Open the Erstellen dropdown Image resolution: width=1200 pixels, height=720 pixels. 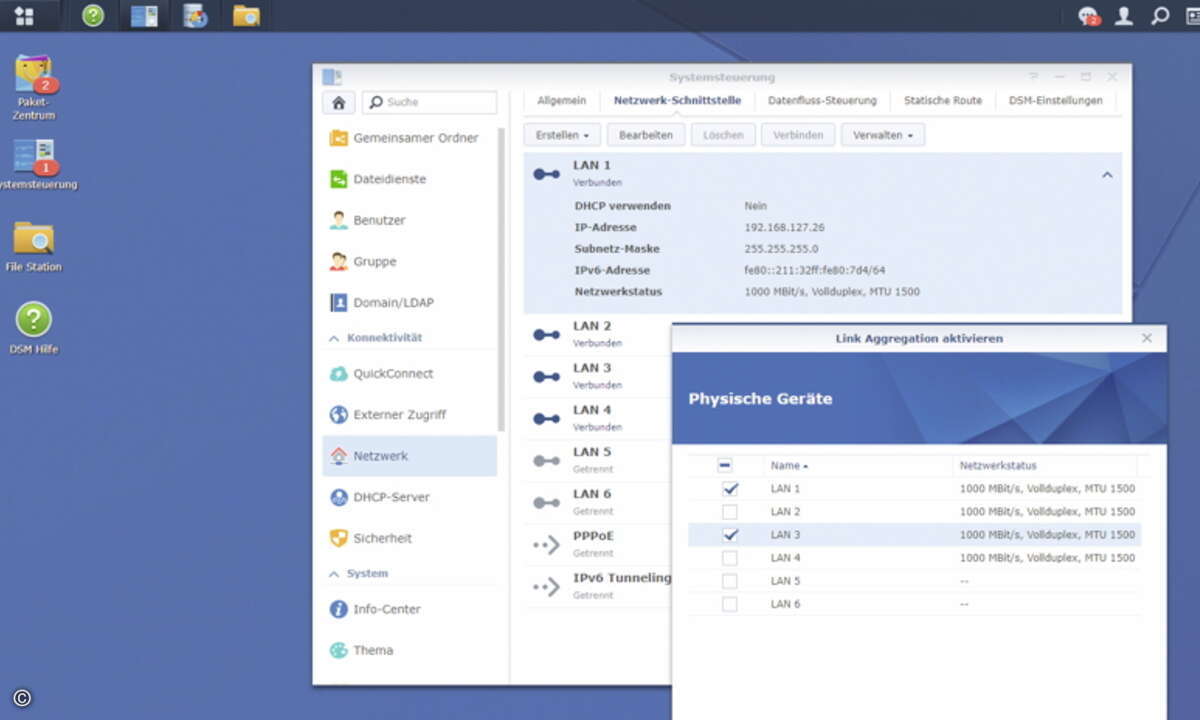coord(562,135)
